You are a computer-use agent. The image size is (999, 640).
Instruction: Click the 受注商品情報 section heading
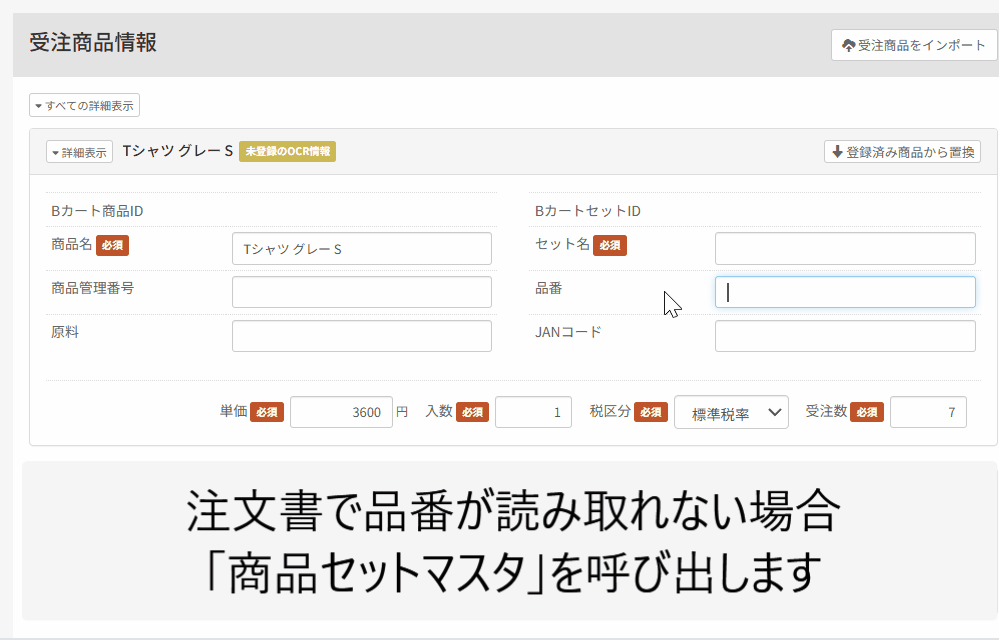tap(93, 43)
